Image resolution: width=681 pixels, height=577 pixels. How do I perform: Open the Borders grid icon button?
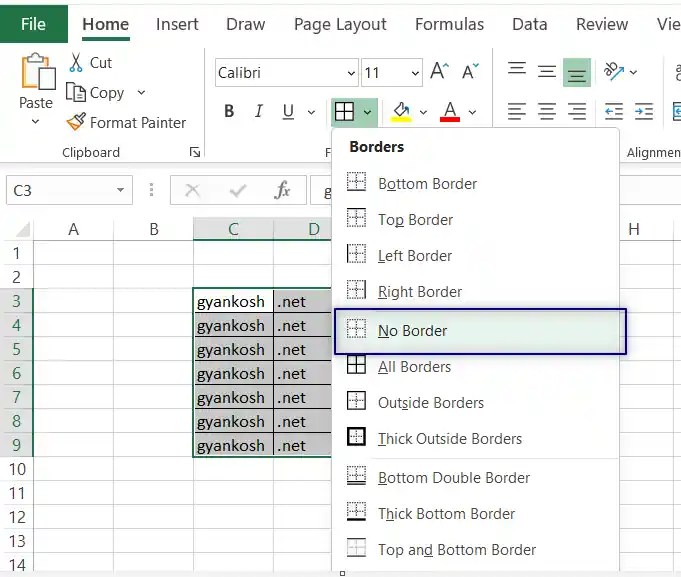pos(344,112)
